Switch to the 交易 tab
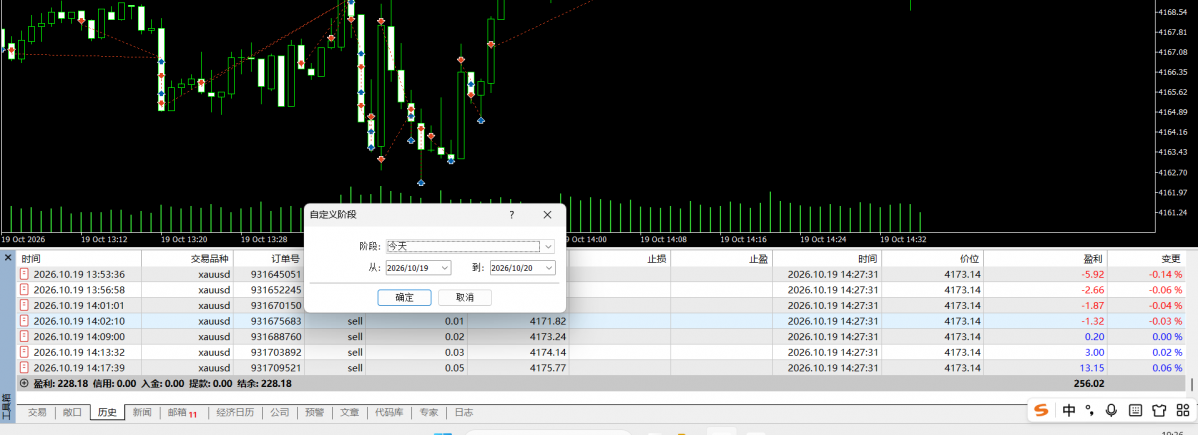Screen dimensions: 1198x435 point(37,412)
